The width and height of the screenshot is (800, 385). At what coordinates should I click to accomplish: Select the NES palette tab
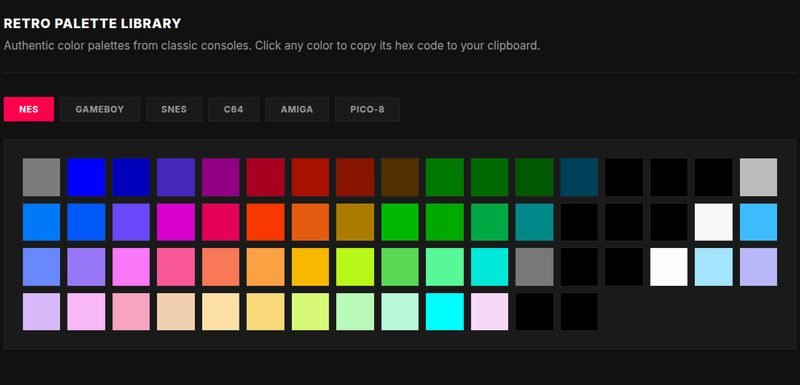[29, 109]
